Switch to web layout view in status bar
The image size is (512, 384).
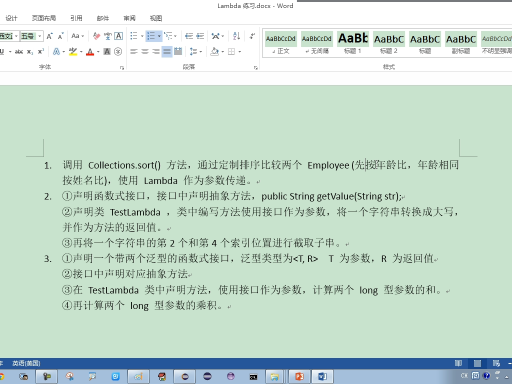pyautogui.click(x=496, y=363)
